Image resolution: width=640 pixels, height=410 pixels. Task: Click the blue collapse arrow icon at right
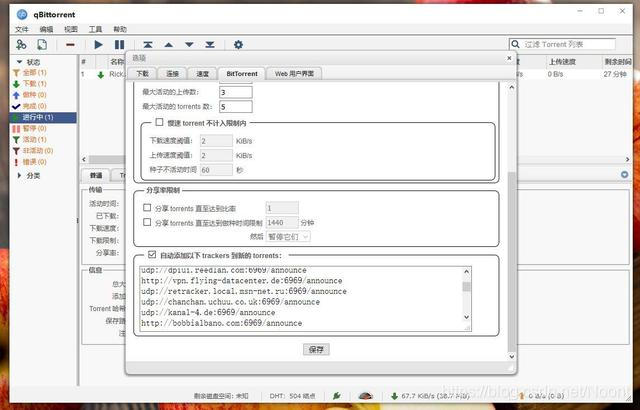click(624, 175)
